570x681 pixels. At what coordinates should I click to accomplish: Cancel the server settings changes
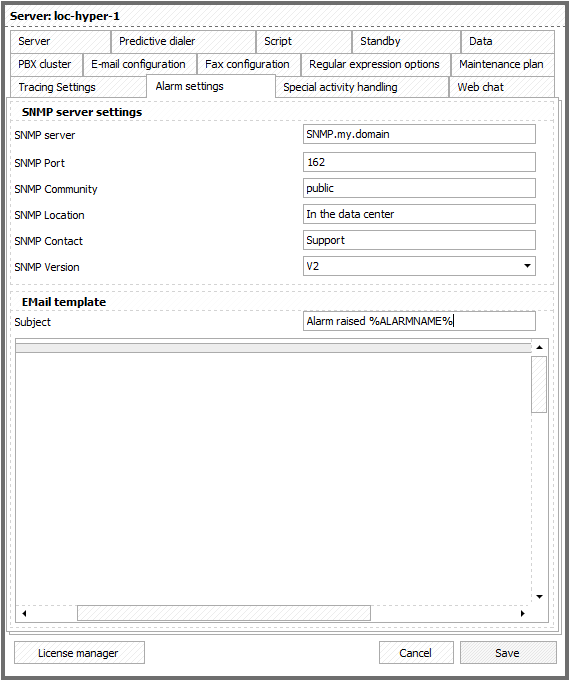416,653
